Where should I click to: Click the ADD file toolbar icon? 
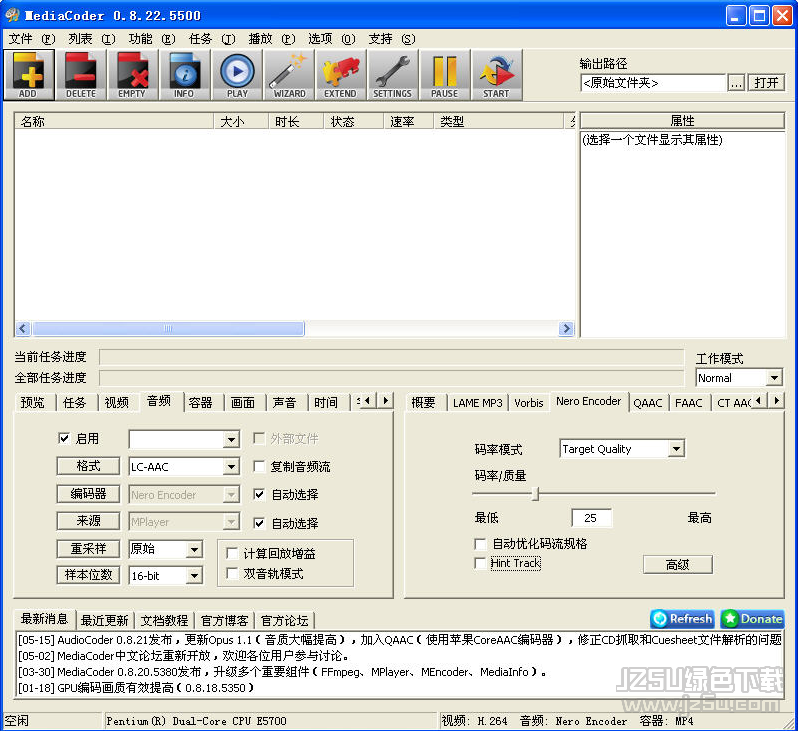point(28,75)
